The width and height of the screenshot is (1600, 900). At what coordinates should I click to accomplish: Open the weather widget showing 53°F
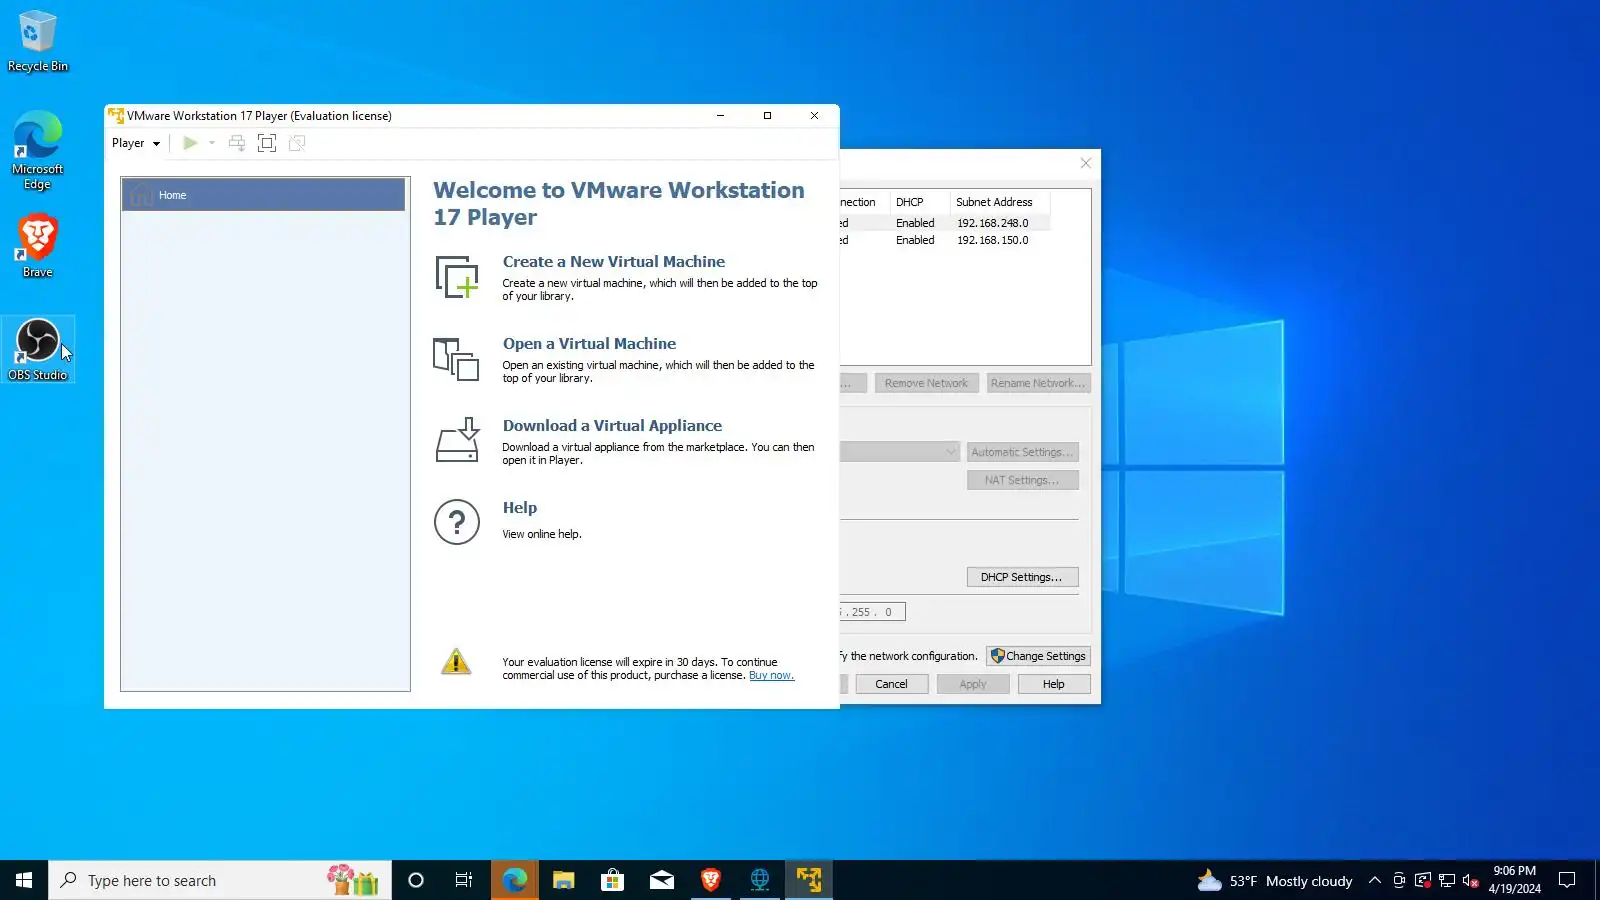1275,880
